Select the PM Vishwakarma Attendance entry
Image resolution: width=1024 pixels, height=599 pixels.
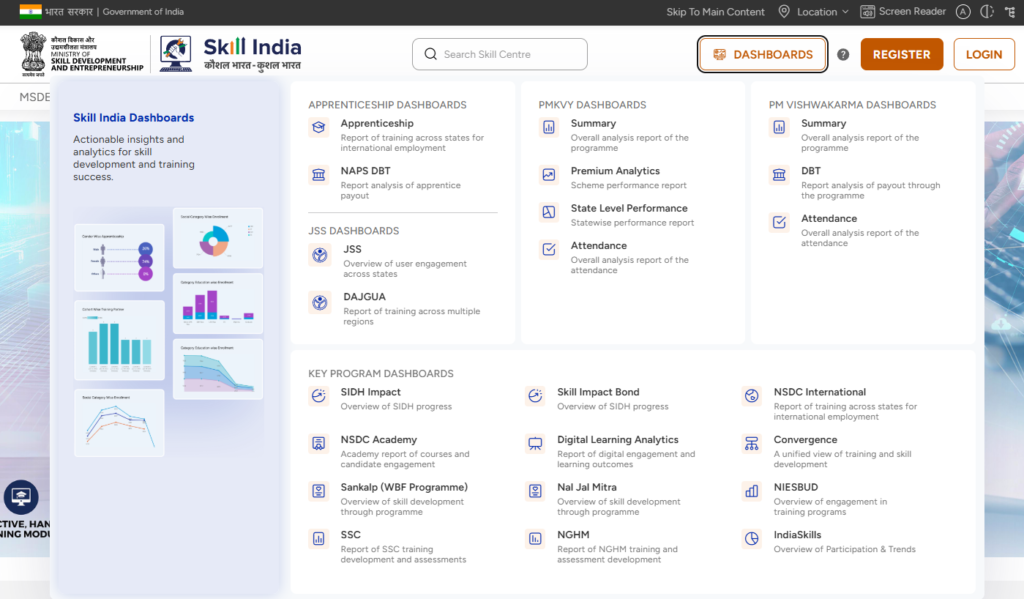[828, 219]
